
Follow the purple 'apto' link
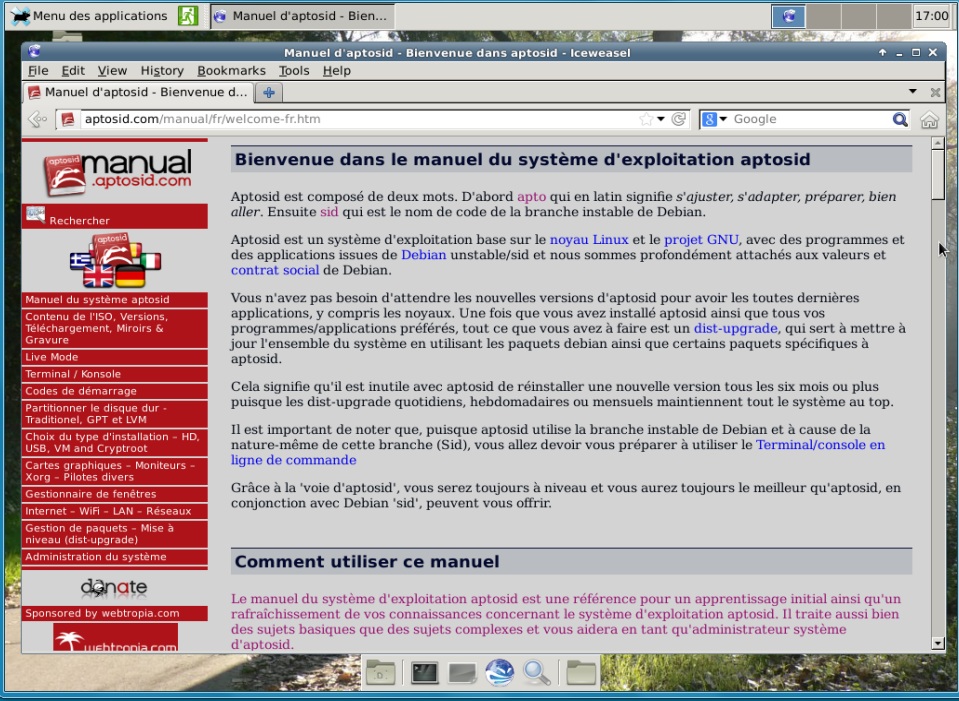tap(531, 197)
